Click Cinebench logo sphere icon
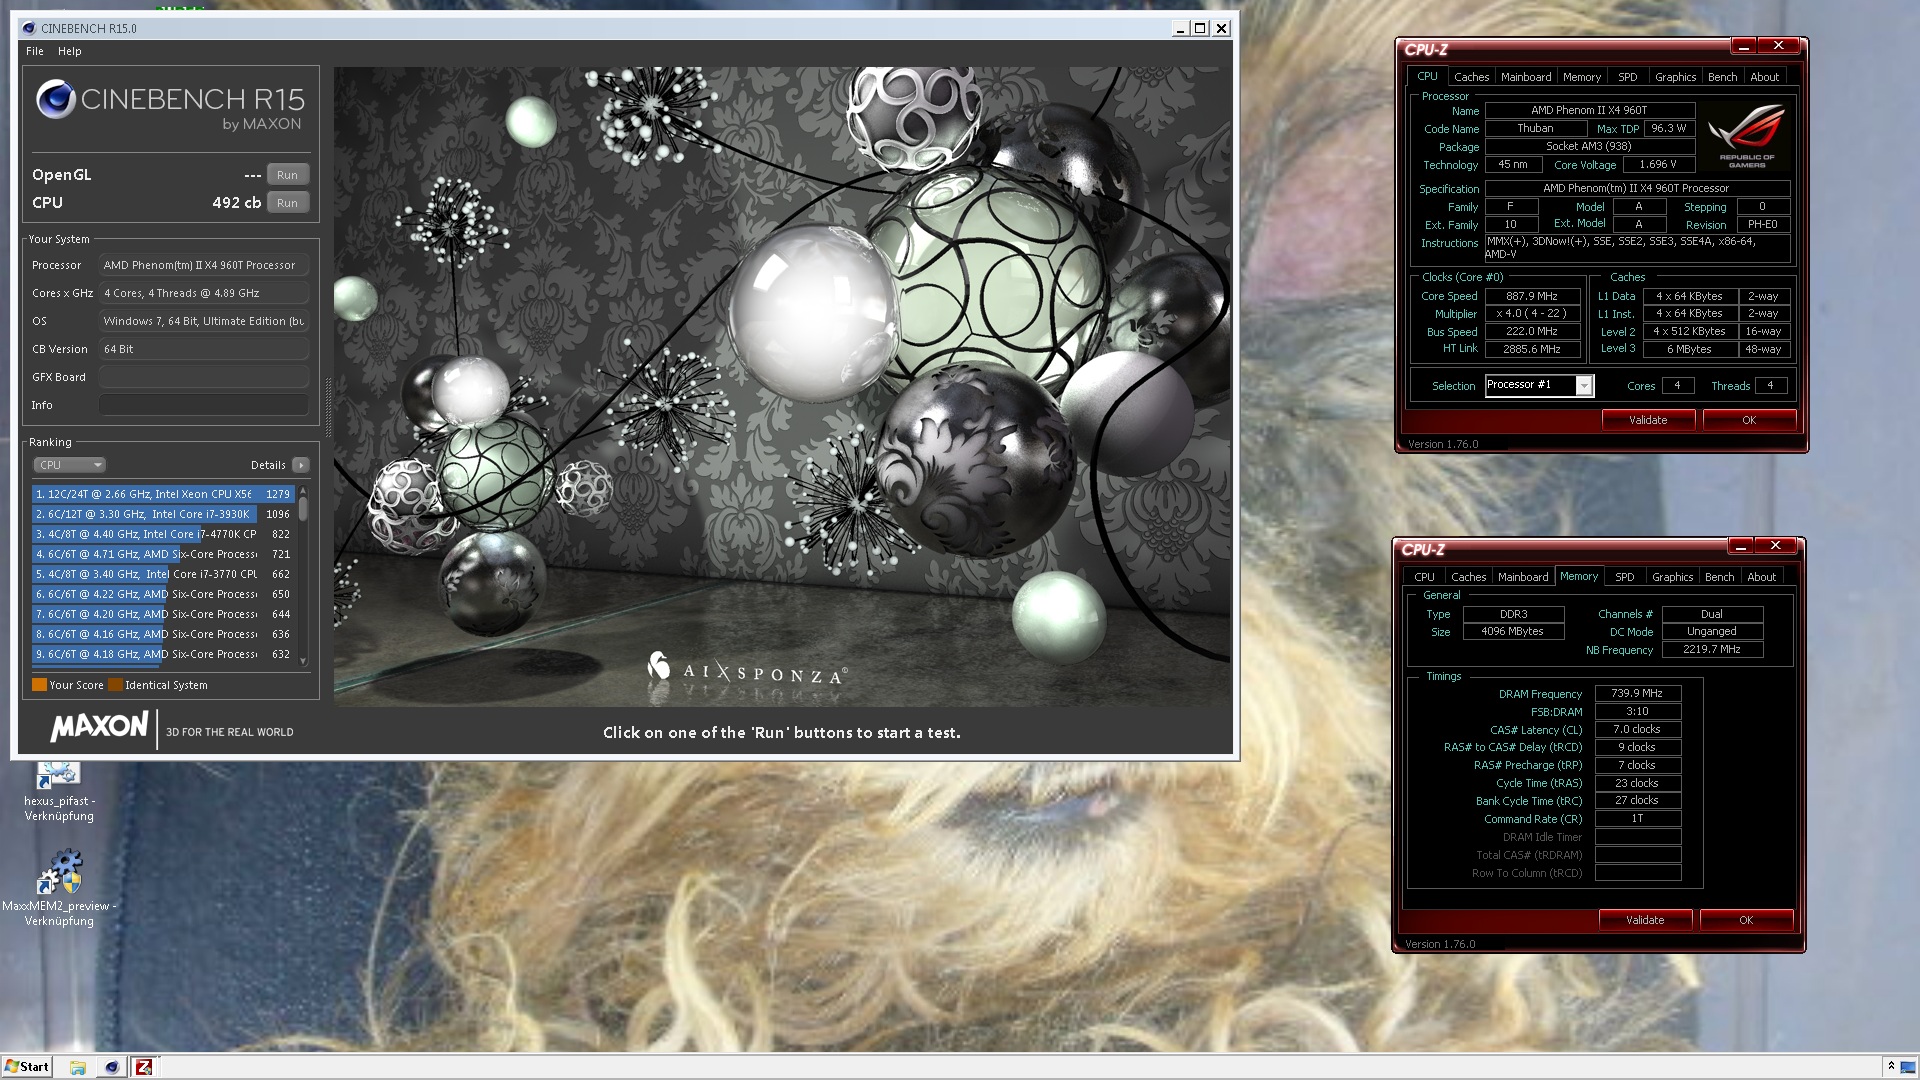1920x1080 pixels. tap(56, 100)
